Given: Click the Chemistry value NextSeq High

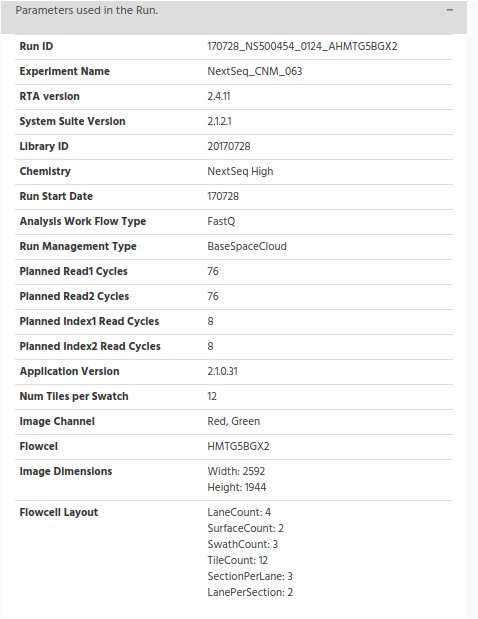Looking at the screenshot, I should click(240, 171).
